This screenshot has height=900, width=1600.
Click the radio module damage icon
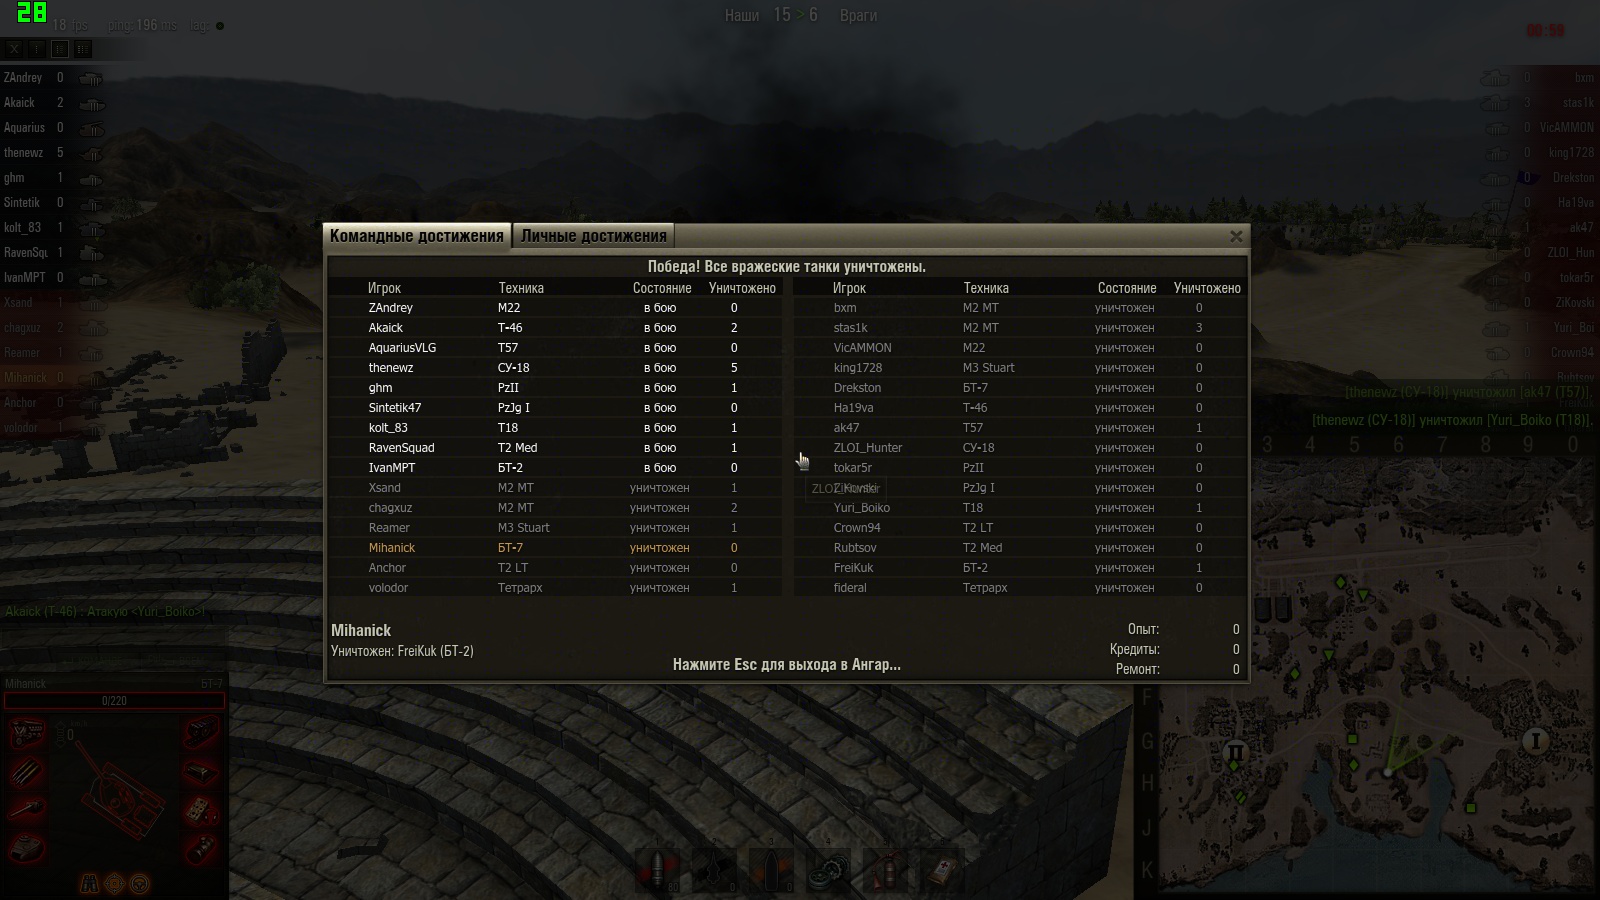[200, 812]
